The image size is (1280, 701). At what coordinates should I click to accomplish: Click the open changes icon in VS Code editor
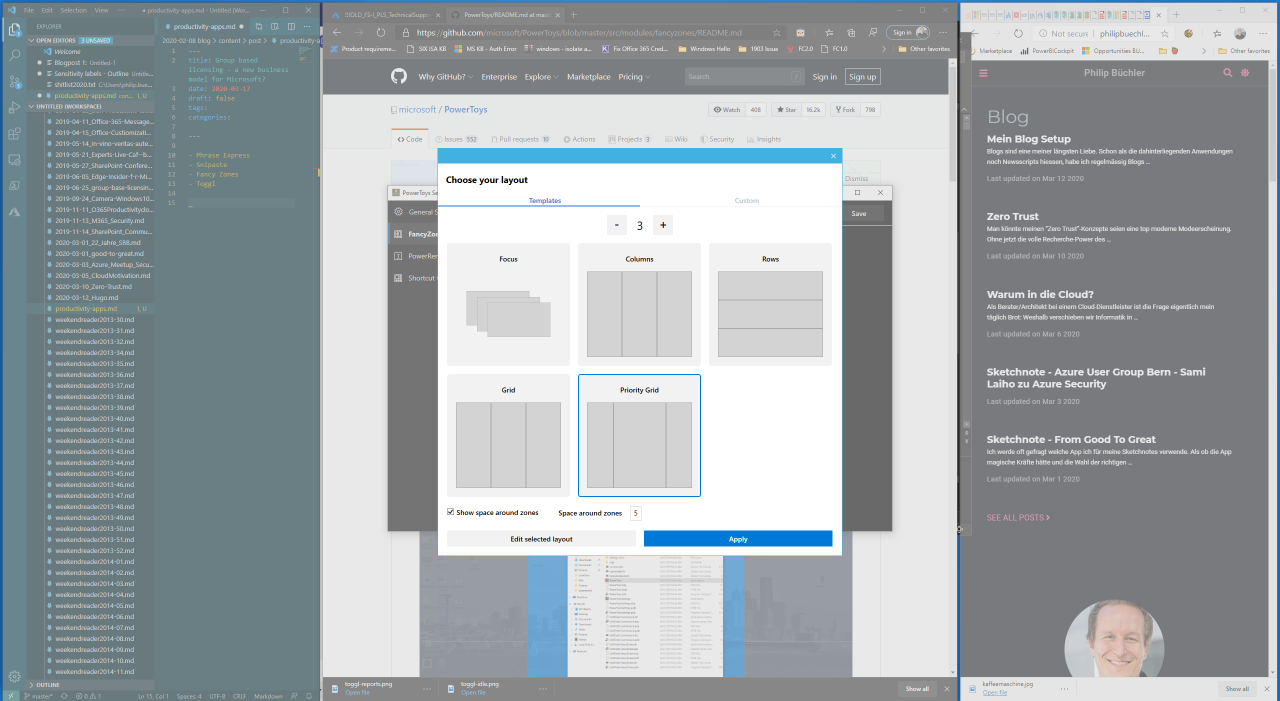click(259, 27)
